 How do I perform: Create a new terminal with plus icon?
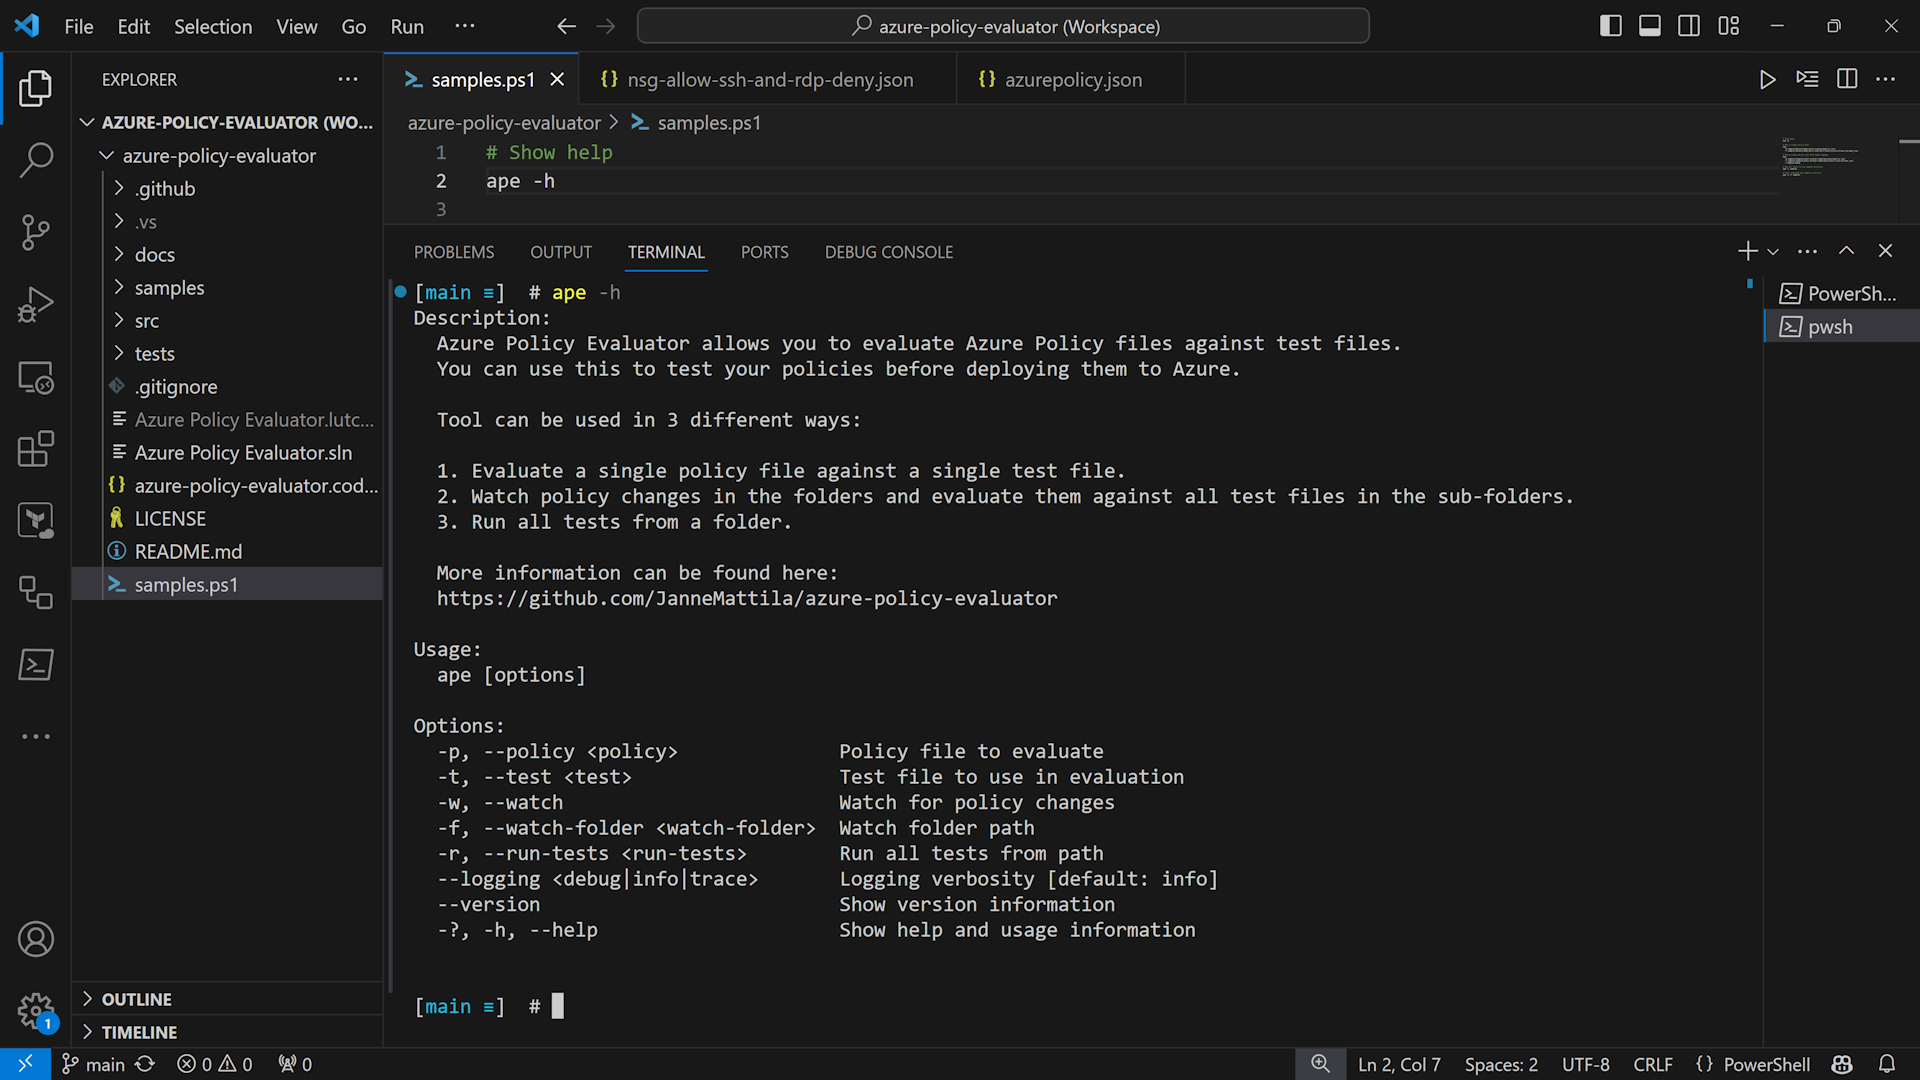[x=1747, y=251]
